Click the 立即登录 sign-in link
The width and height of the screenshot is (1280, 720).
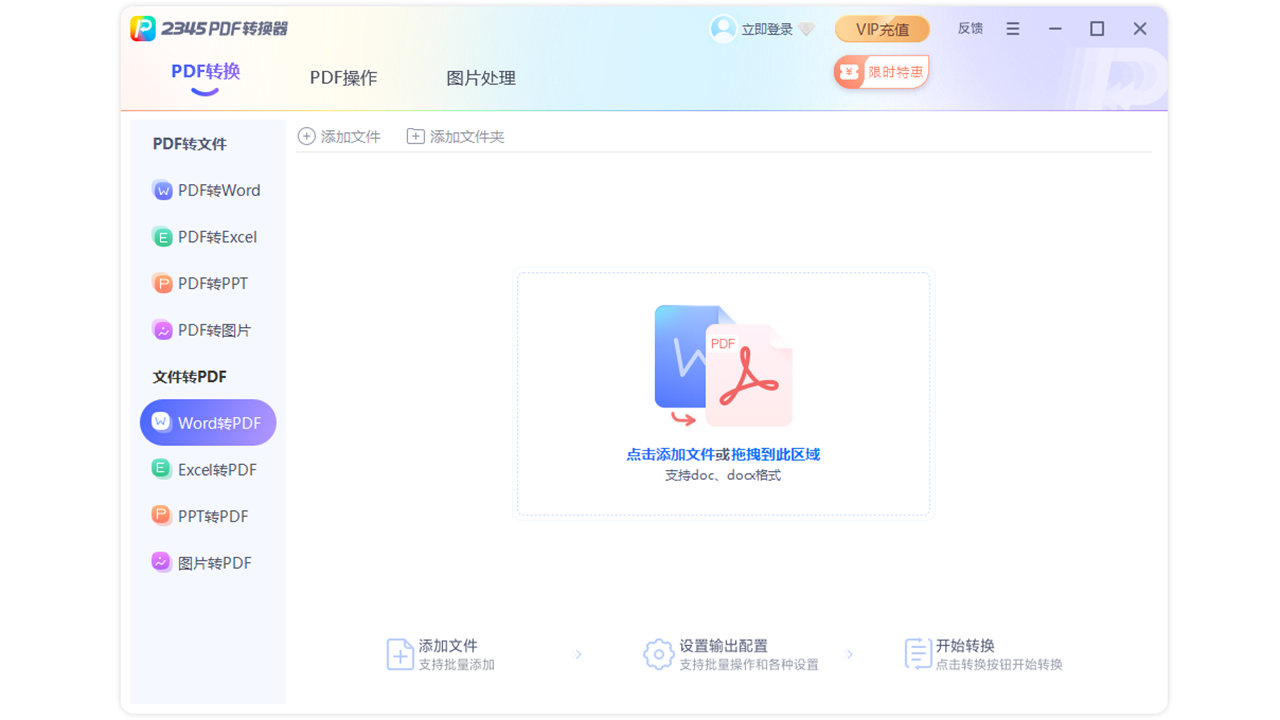point(768,28)
